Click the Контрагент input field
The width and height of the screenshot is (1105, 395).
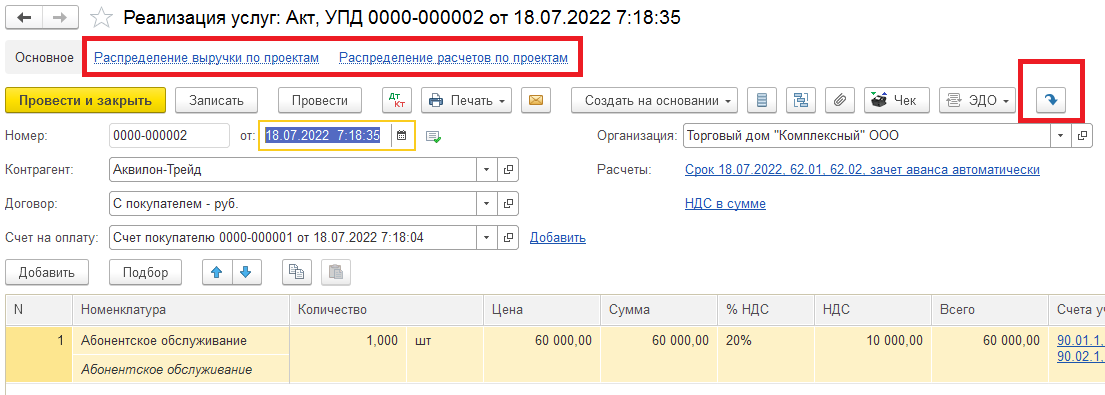[293, 170]
